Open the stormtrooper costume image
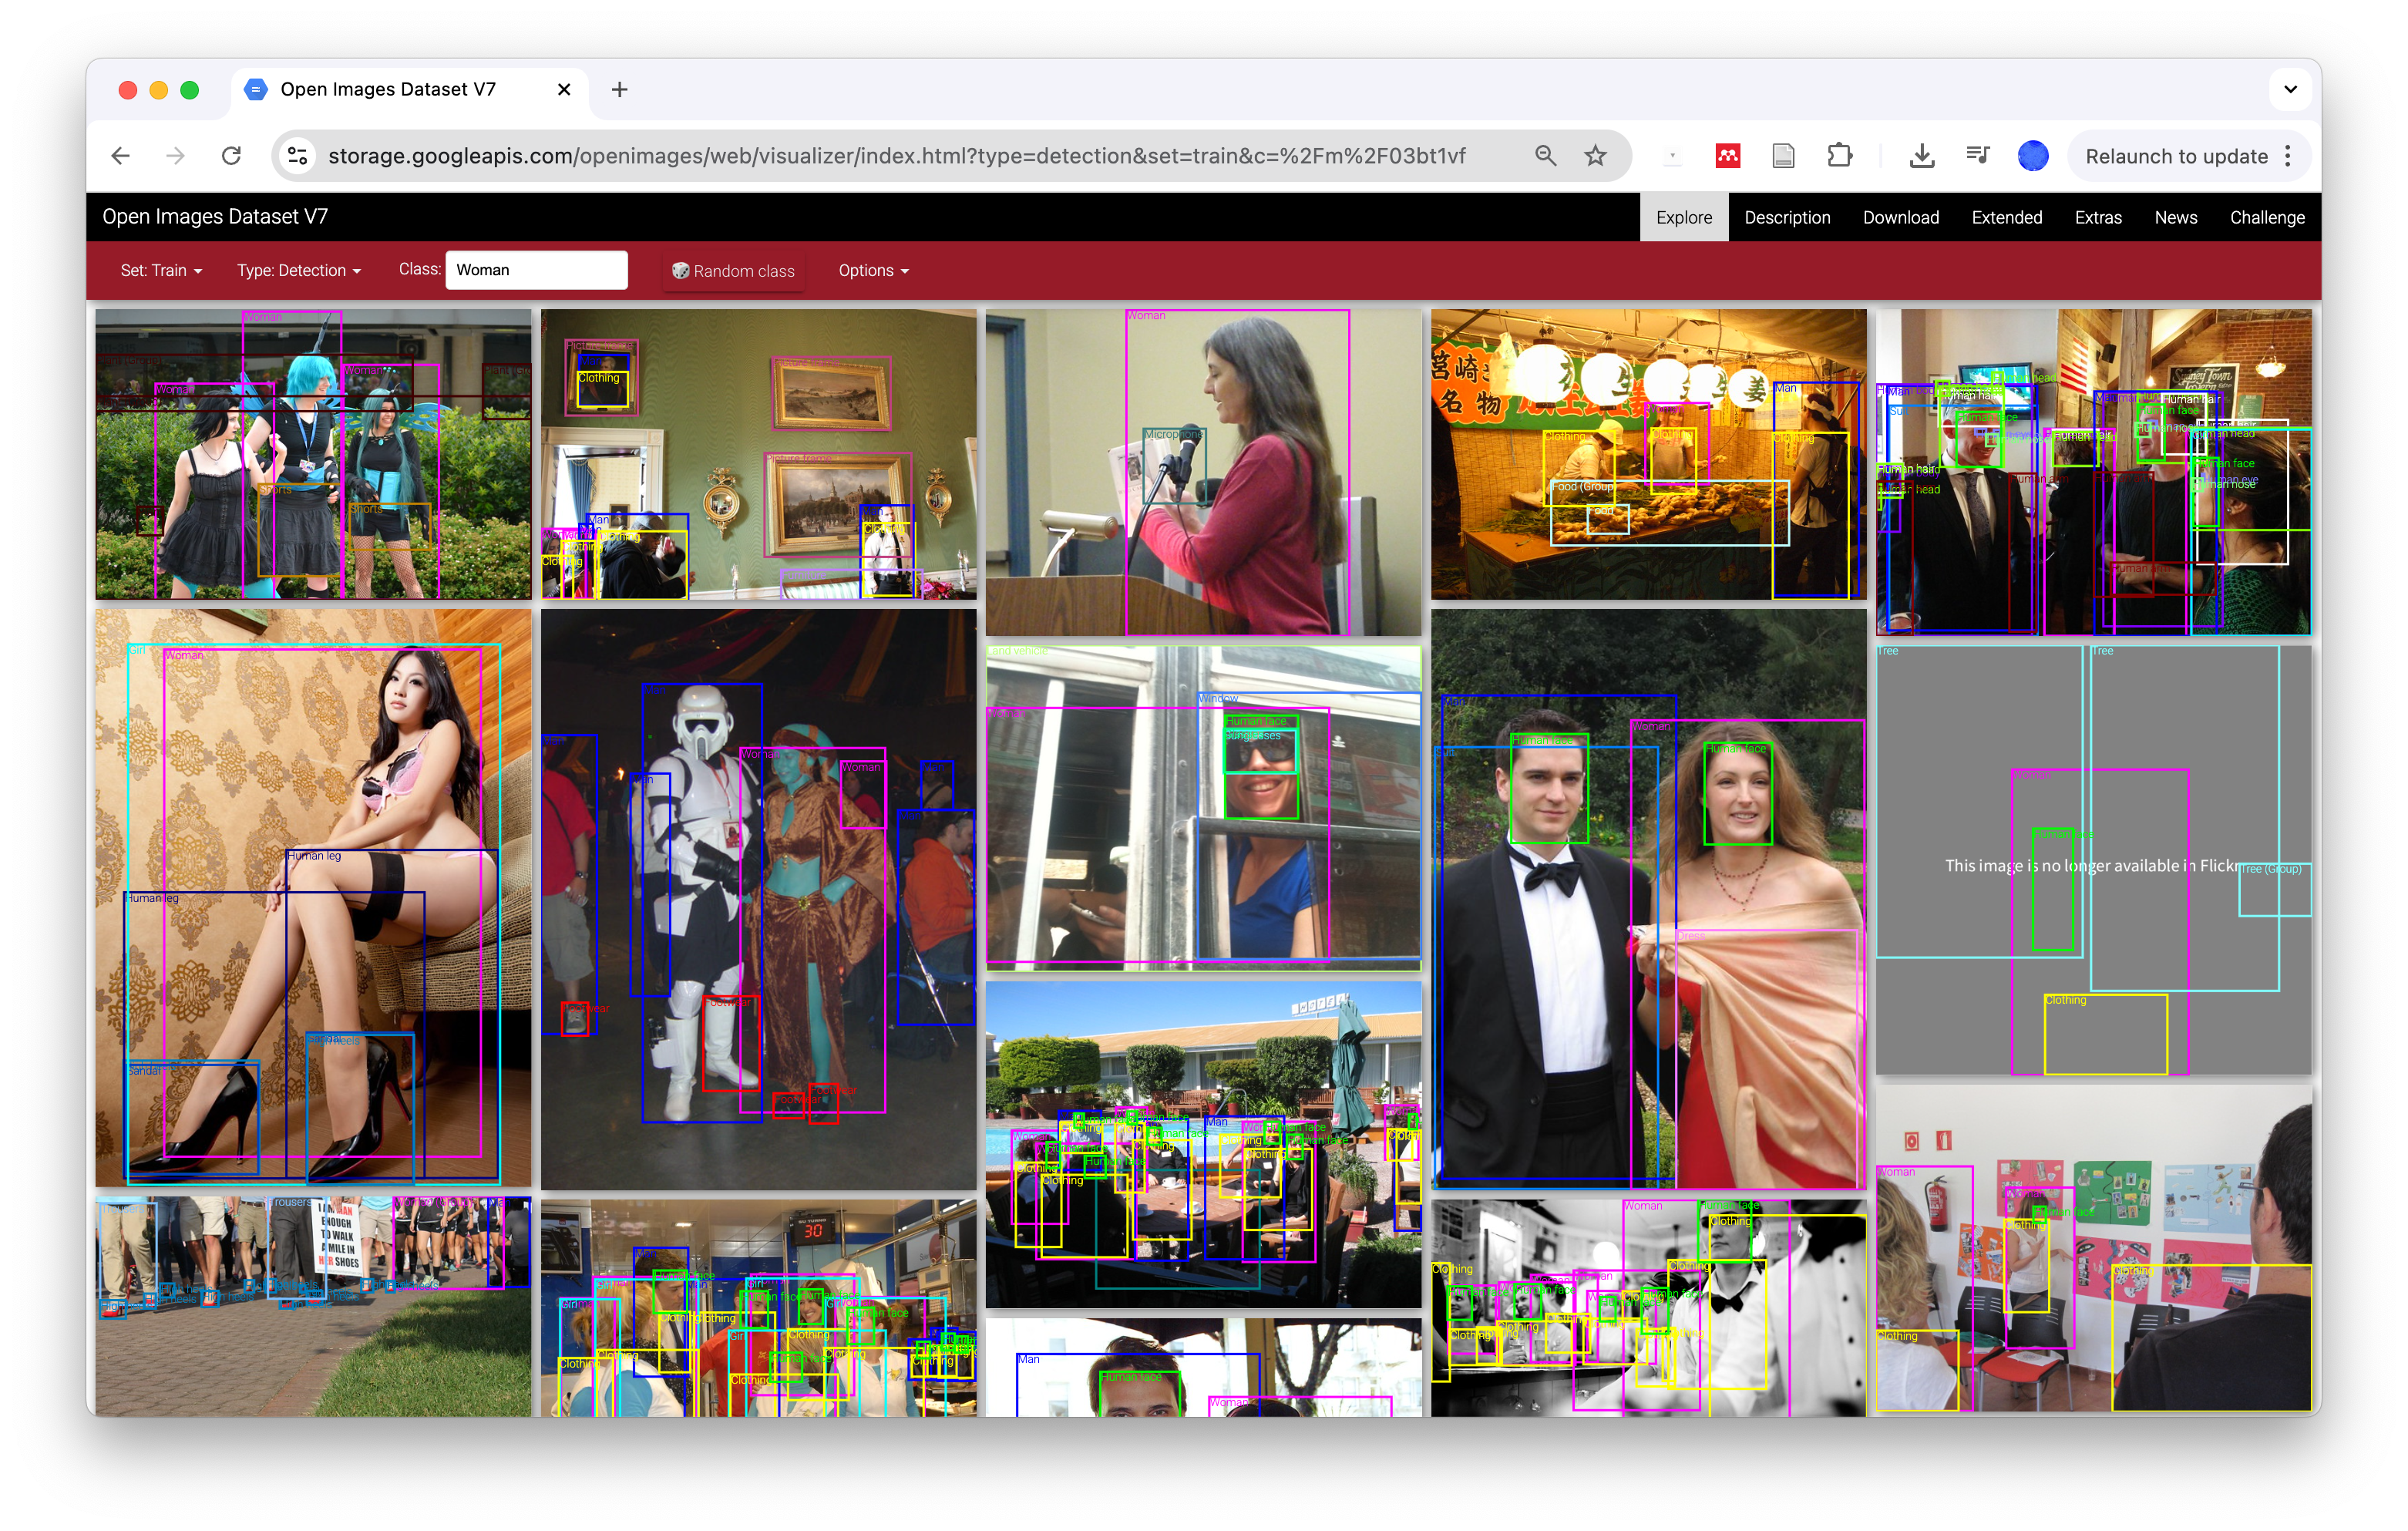This screenshot has height=1531, width=2408. (758, 899)
